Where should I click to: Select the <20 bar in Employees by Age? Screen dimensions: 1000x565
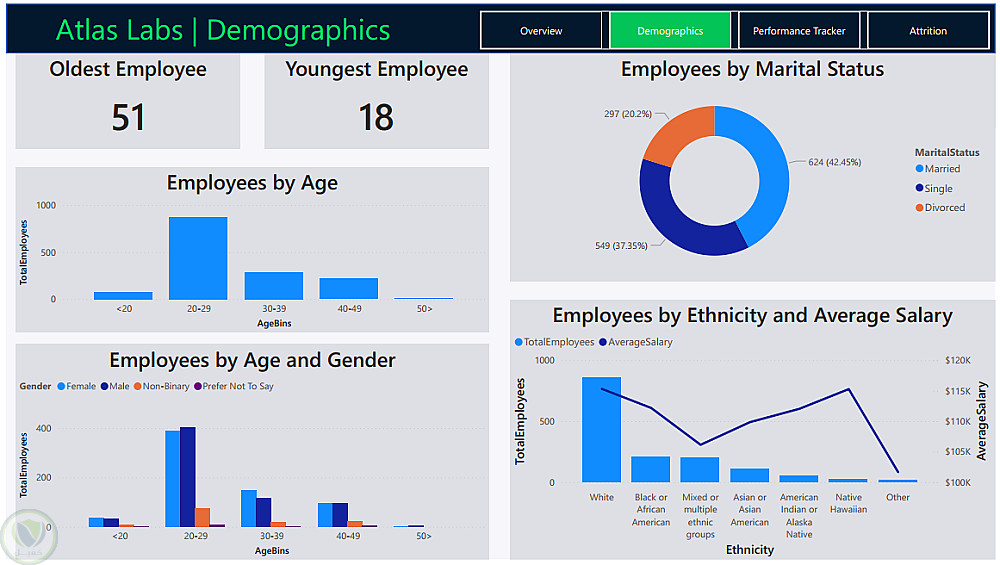pyautogui.click(x=123, y=295)
